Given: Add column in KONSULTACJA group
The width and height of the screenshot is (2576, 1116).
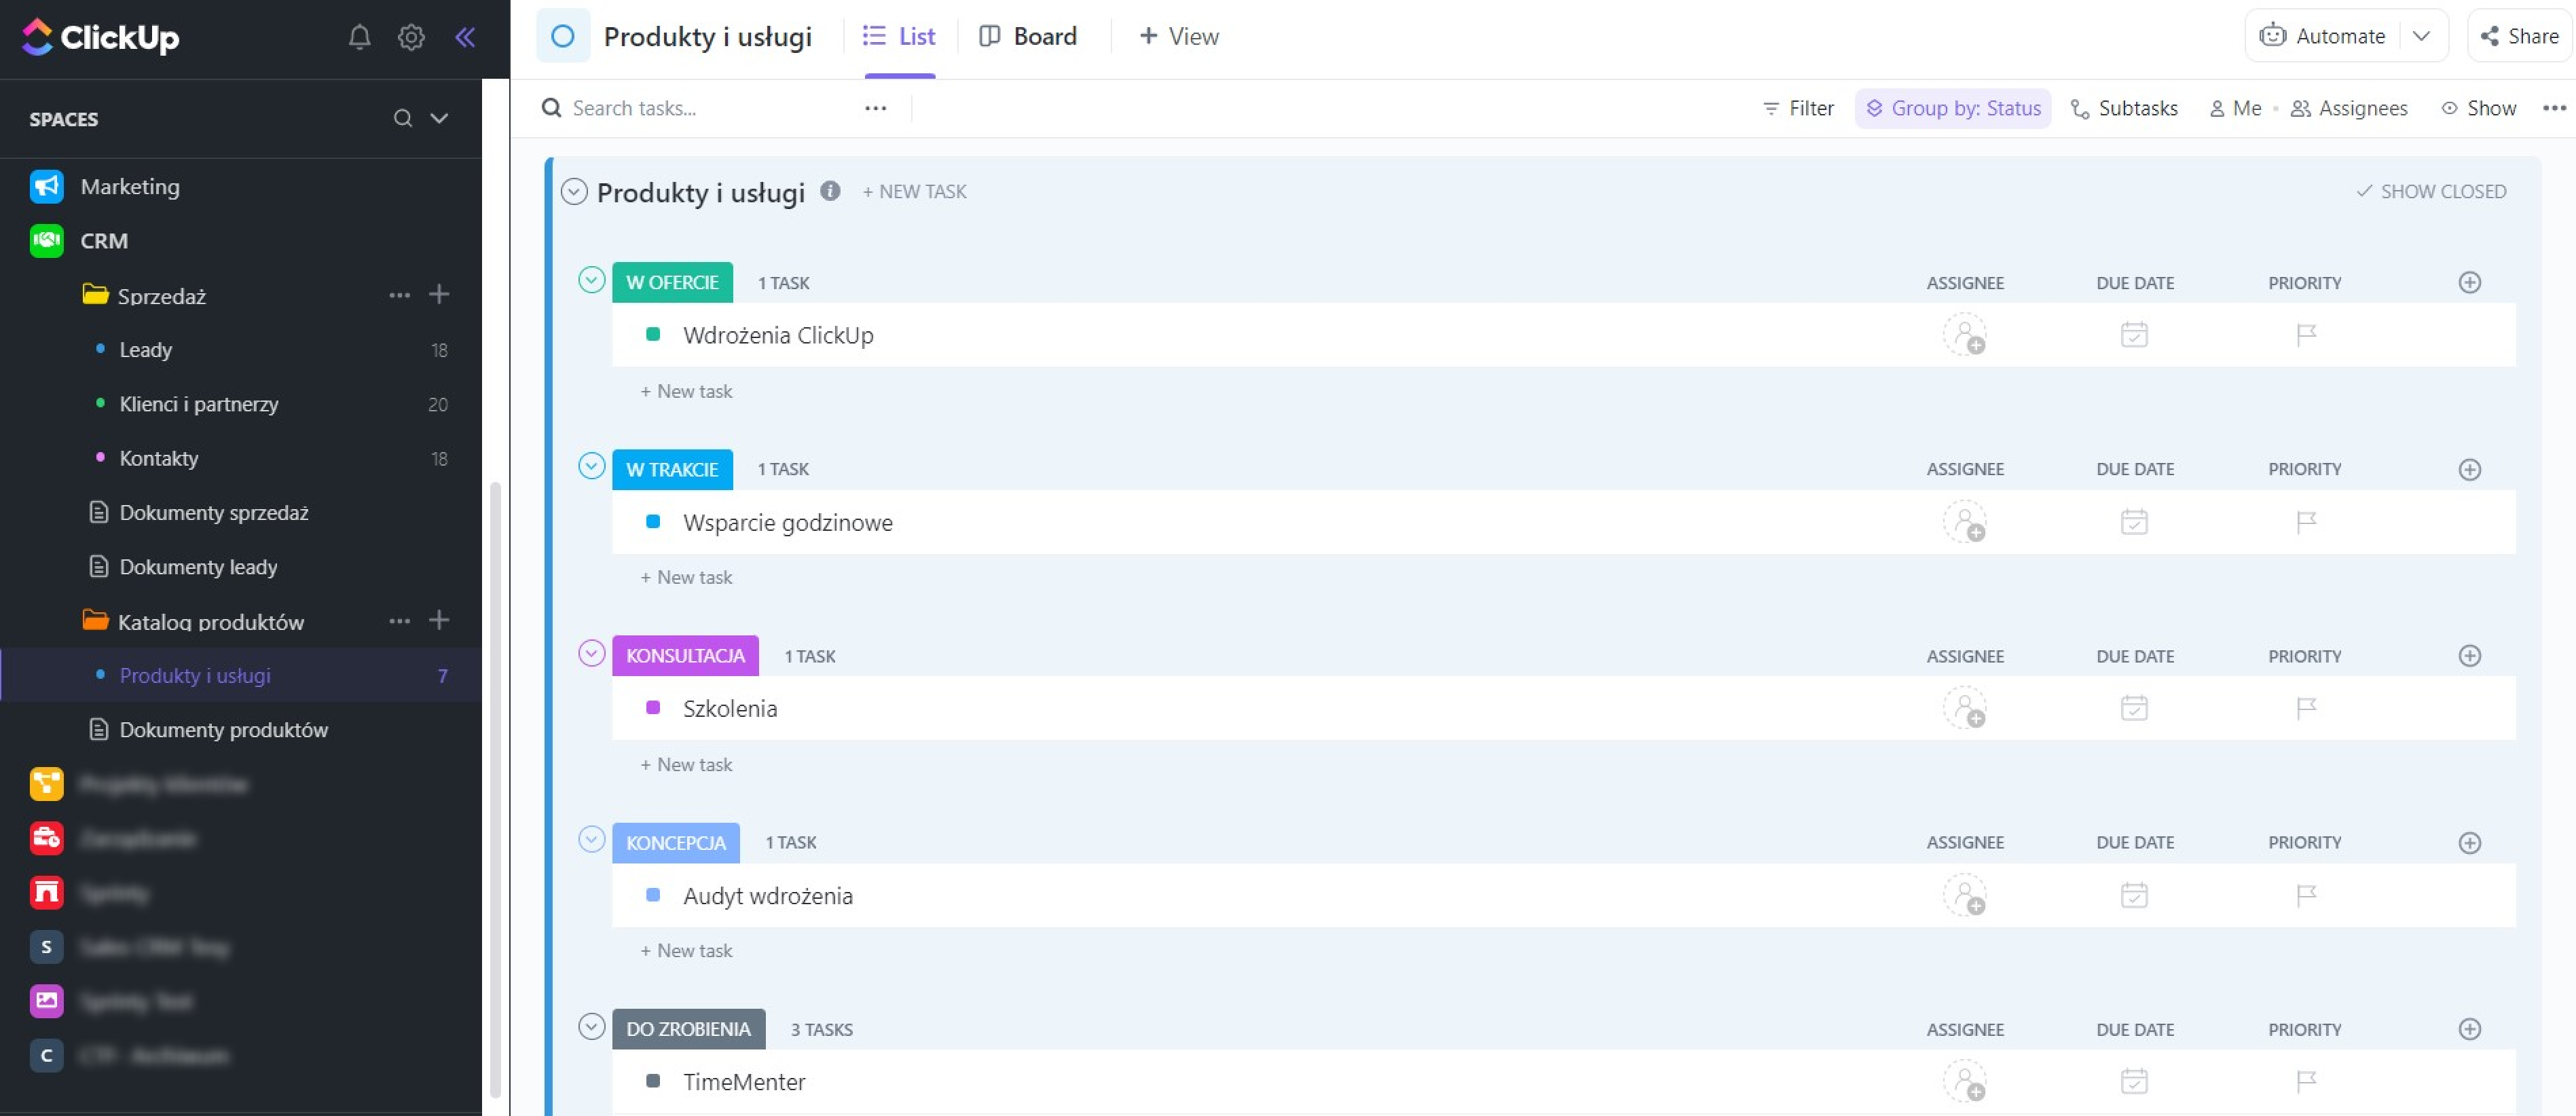Looking at the screenshot, I should coord(2469,656).
